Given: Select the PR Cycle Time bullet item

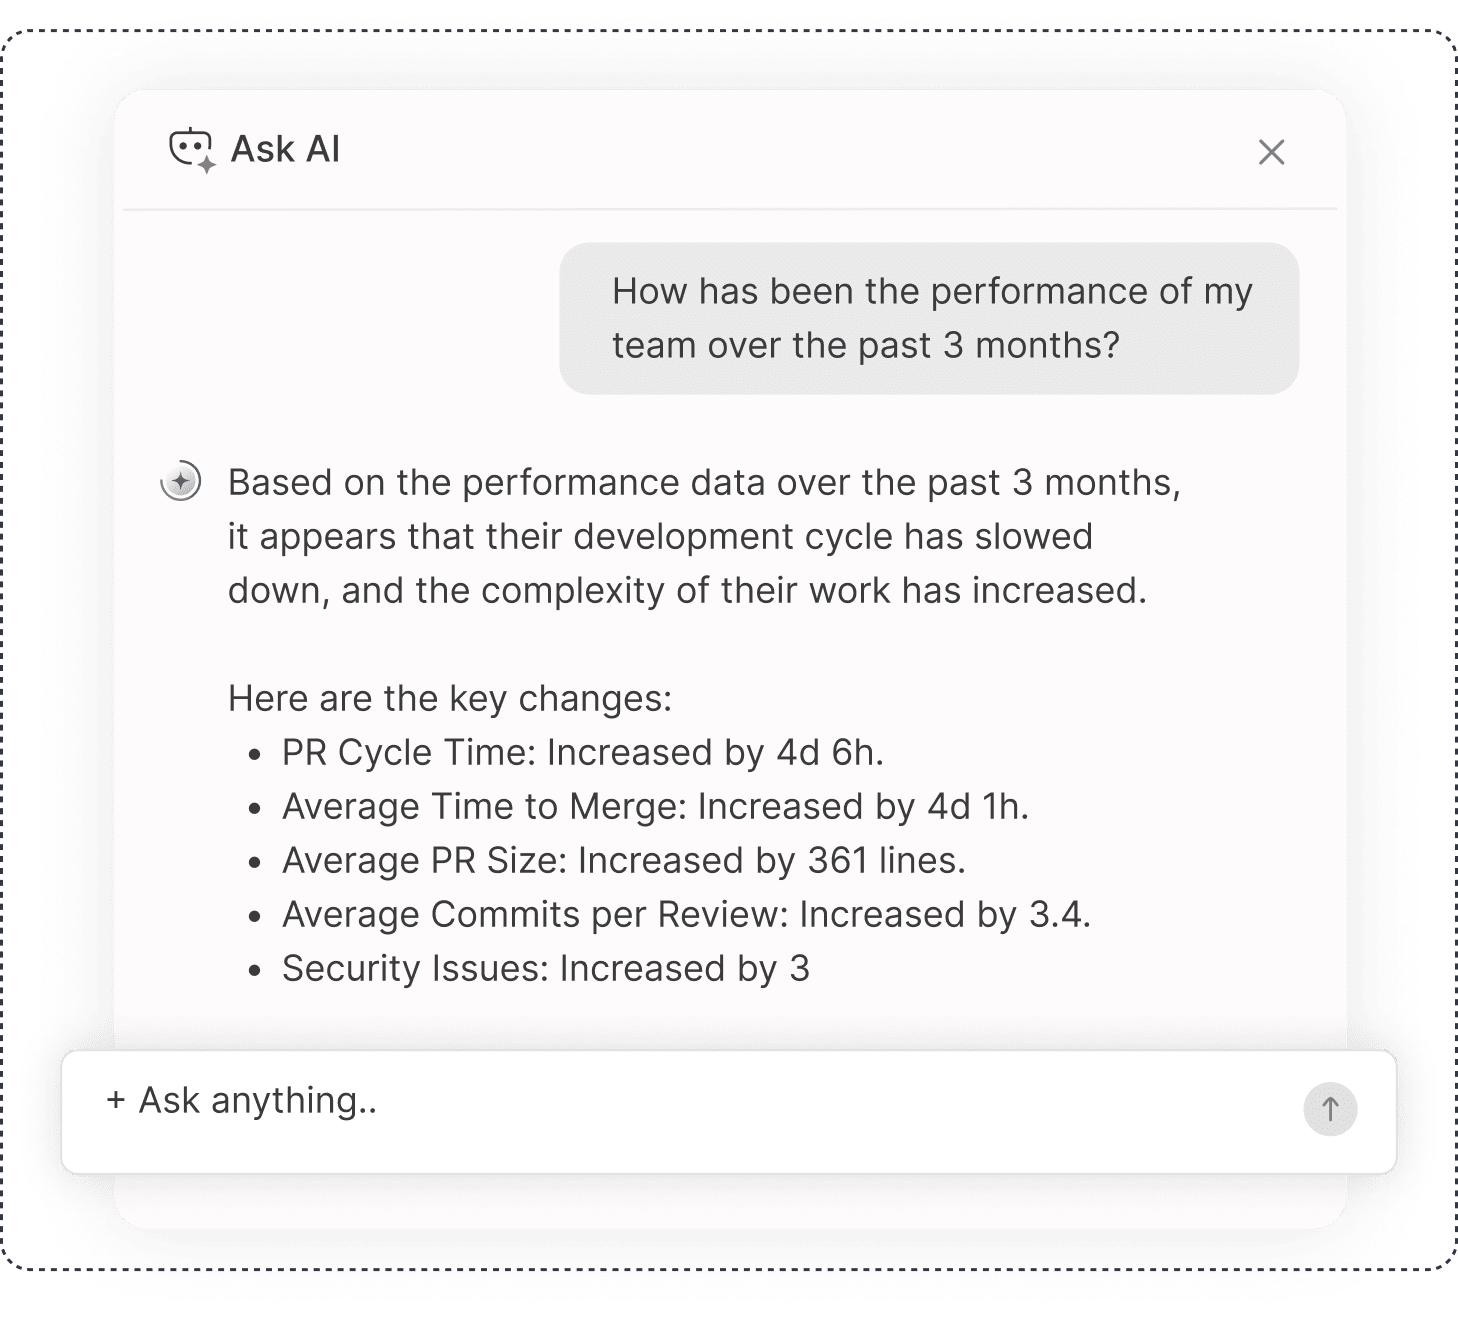Looking at the screenshot, I should (x=582, y=752).
